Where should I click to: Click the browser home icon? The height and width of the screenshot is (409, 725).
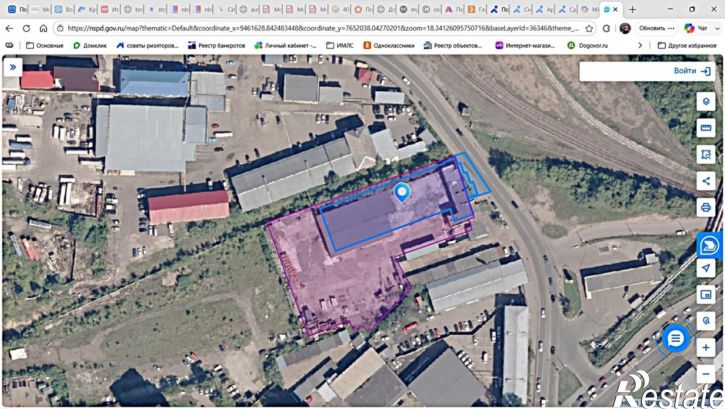(x=43, y=28)
